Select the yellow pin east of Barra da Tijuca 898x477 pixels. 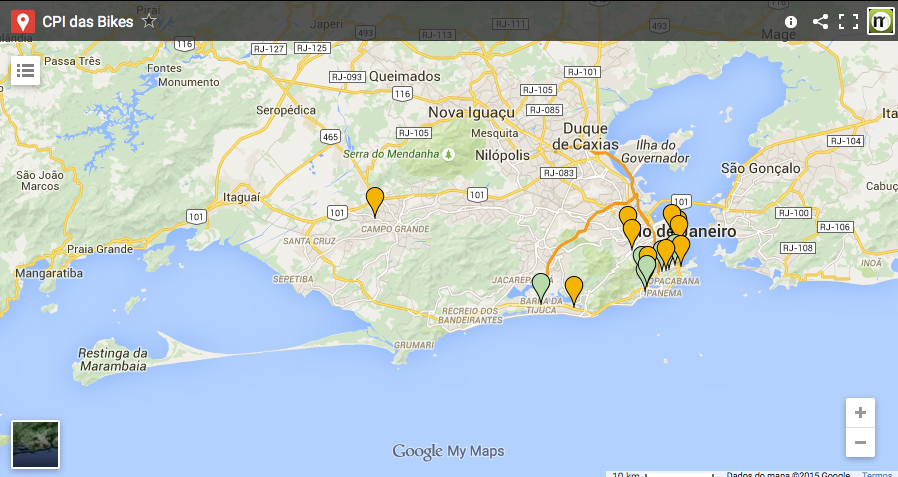pos(574,291)
